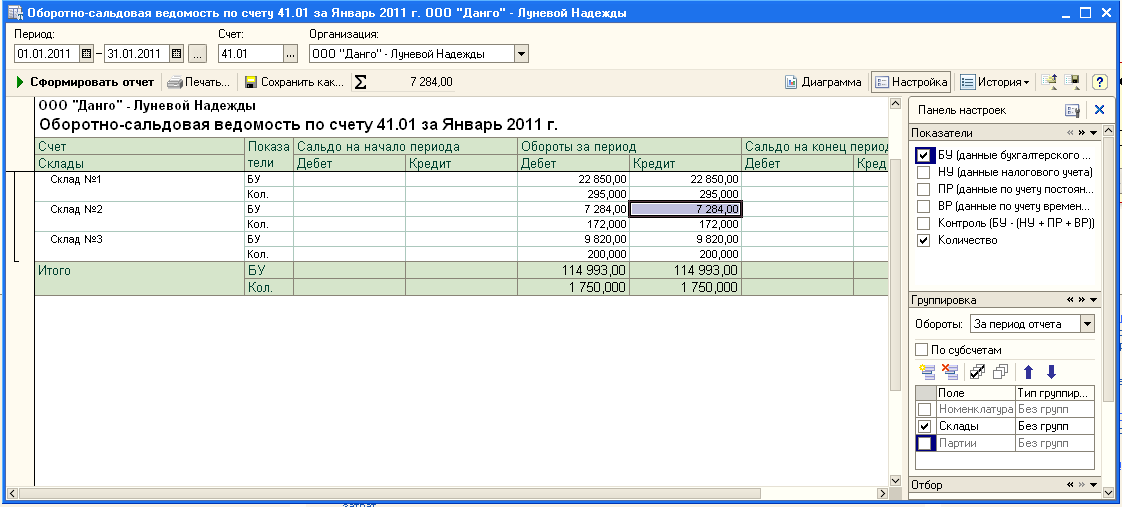Open the Организация dropdown list
The width and height of the screenshot is (1122, 507).
(521, 54)
